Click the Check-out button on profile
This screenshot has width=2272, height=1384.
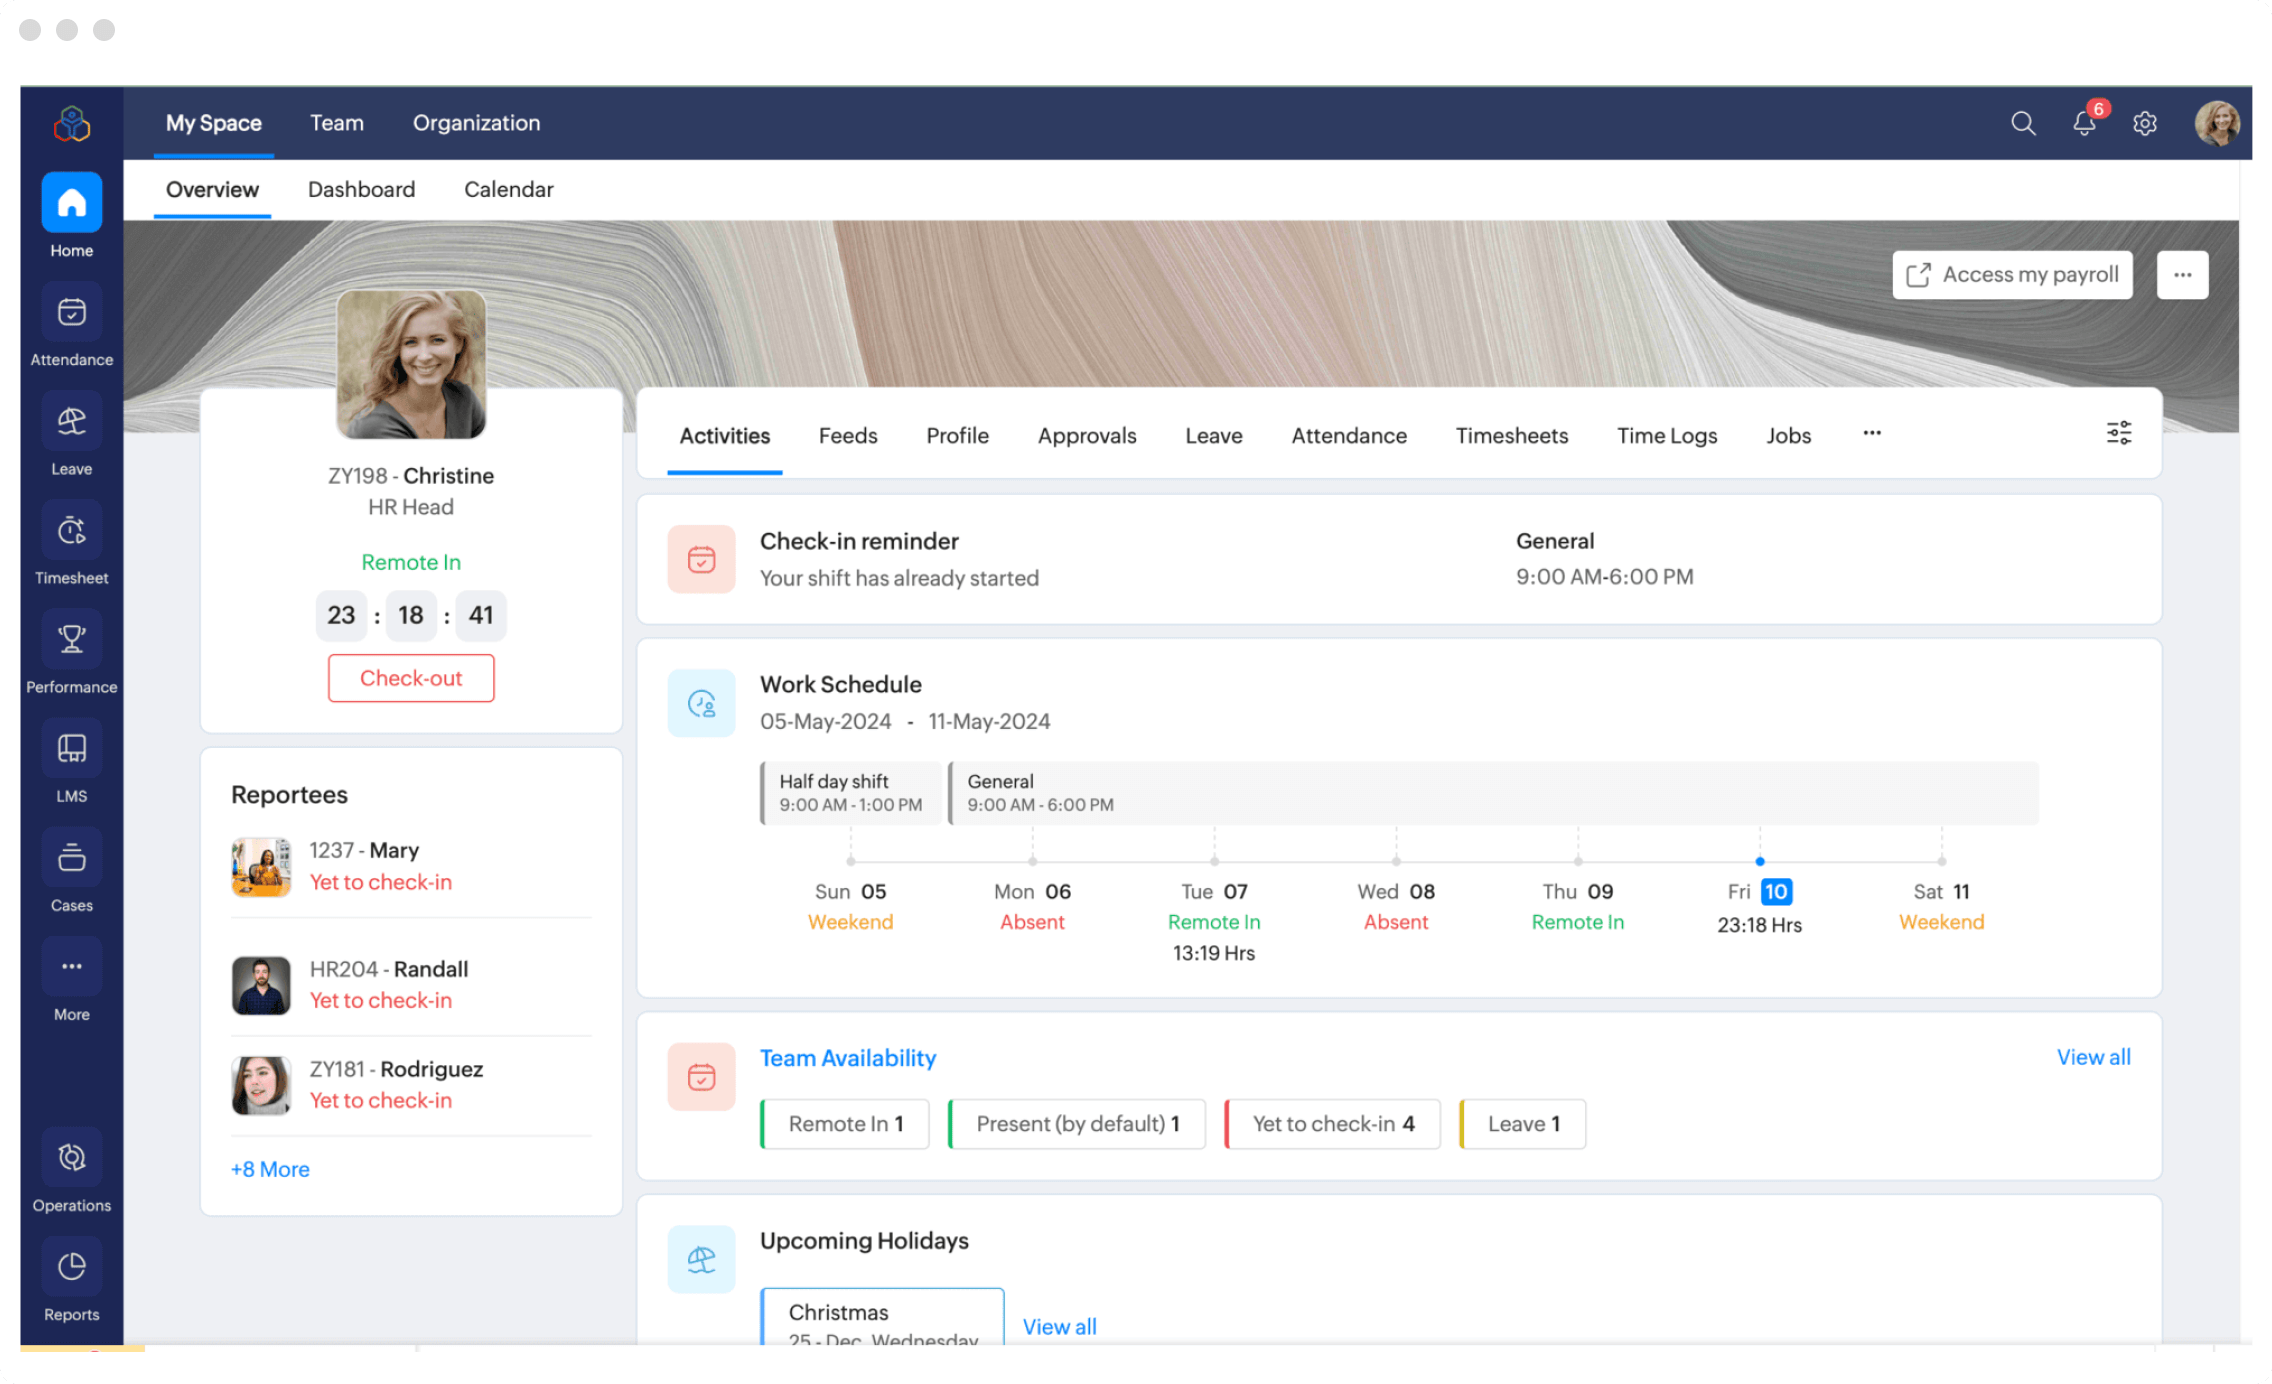point(411,678)
